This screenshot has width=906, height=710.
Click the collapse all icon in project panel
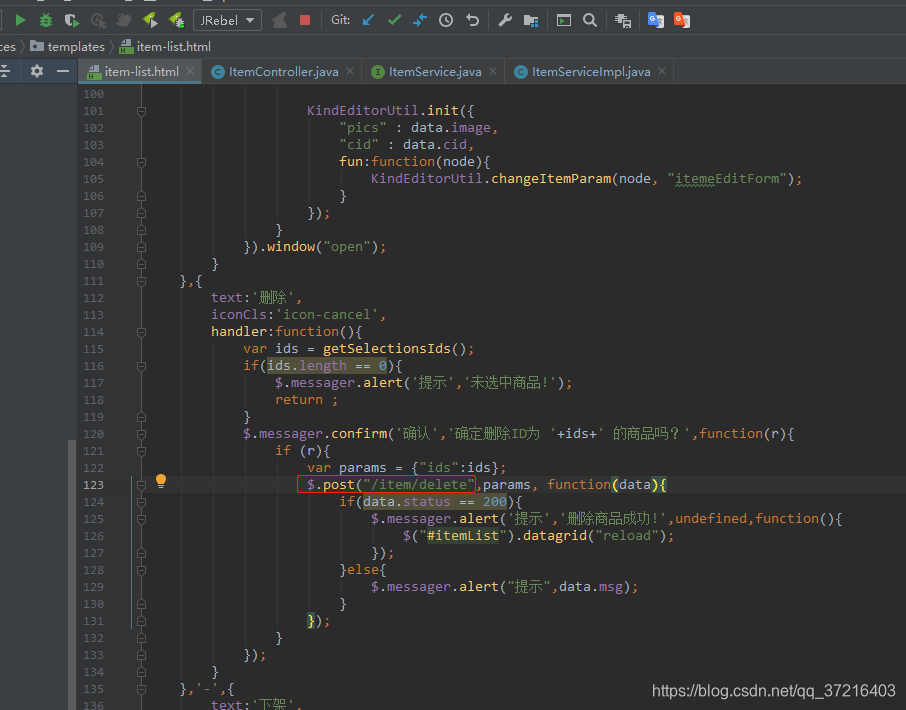(x=5, y=72)
